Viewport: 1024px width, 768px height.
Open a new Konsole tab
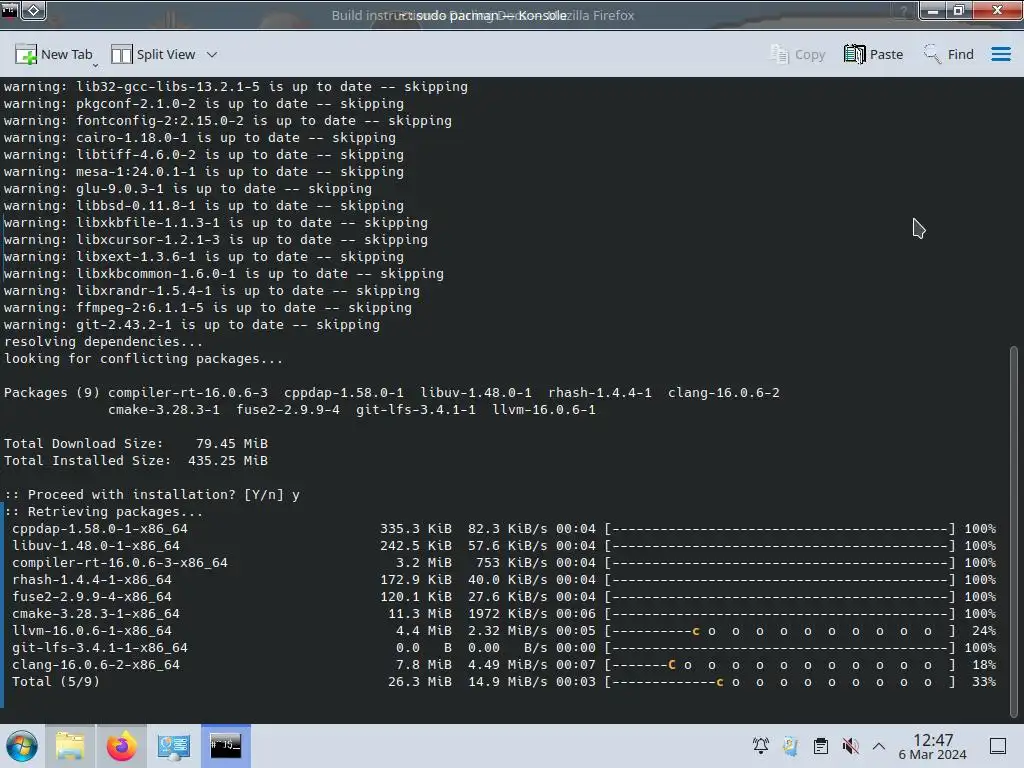(54, 54)
